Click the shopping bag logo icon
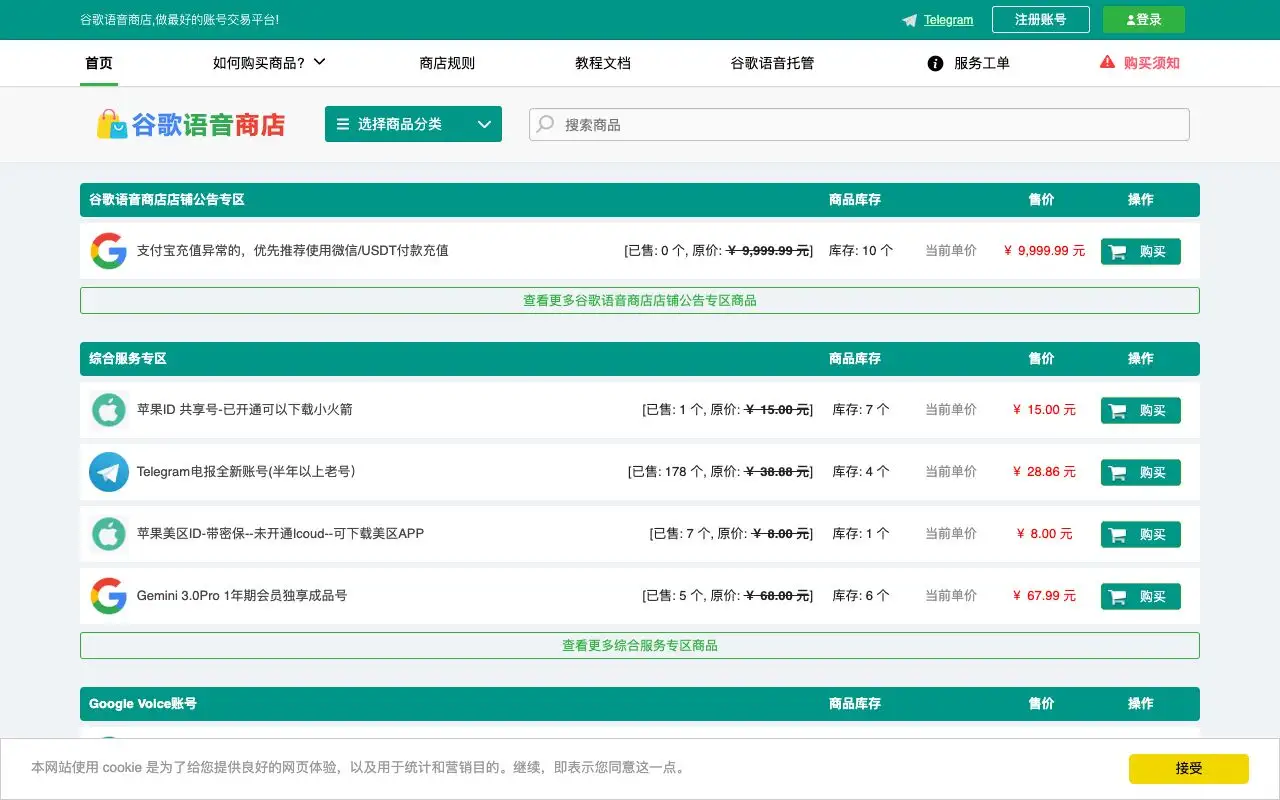 point(111,124)
